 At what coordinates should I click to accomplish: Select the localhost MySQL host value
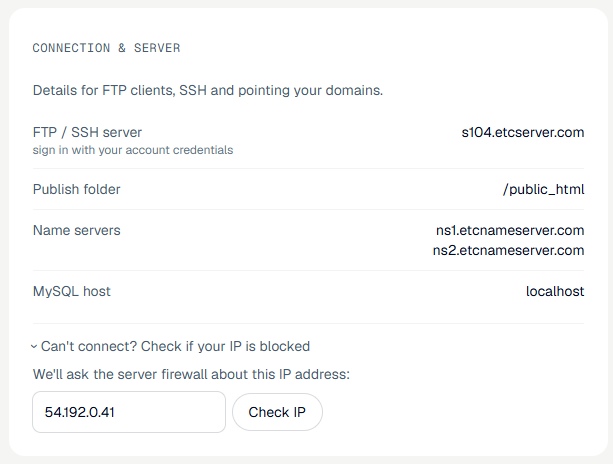pos(555,291)
